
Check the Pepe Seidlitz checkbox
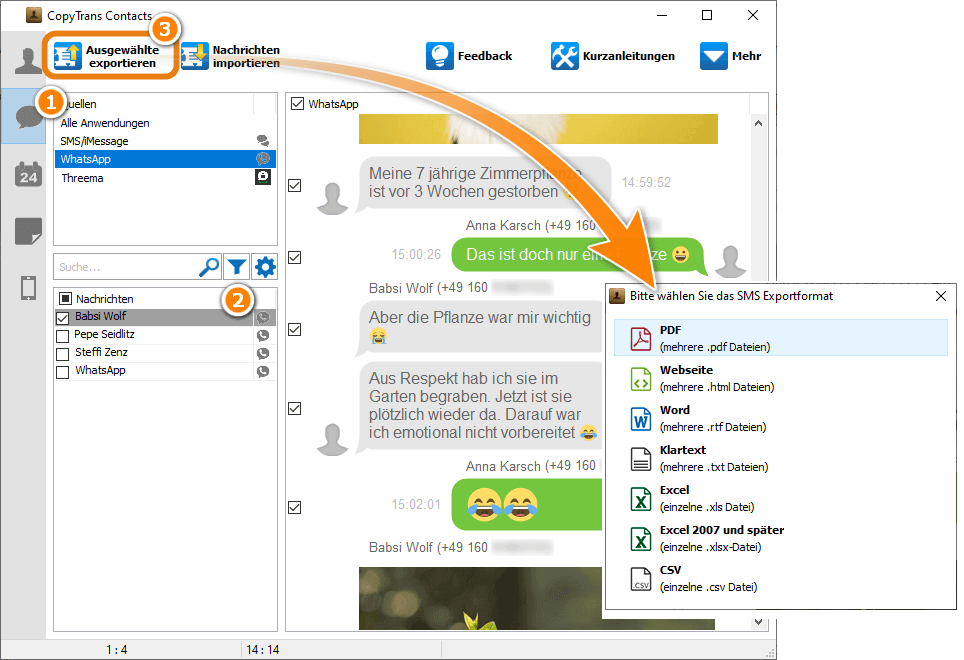tap(62, 336)
